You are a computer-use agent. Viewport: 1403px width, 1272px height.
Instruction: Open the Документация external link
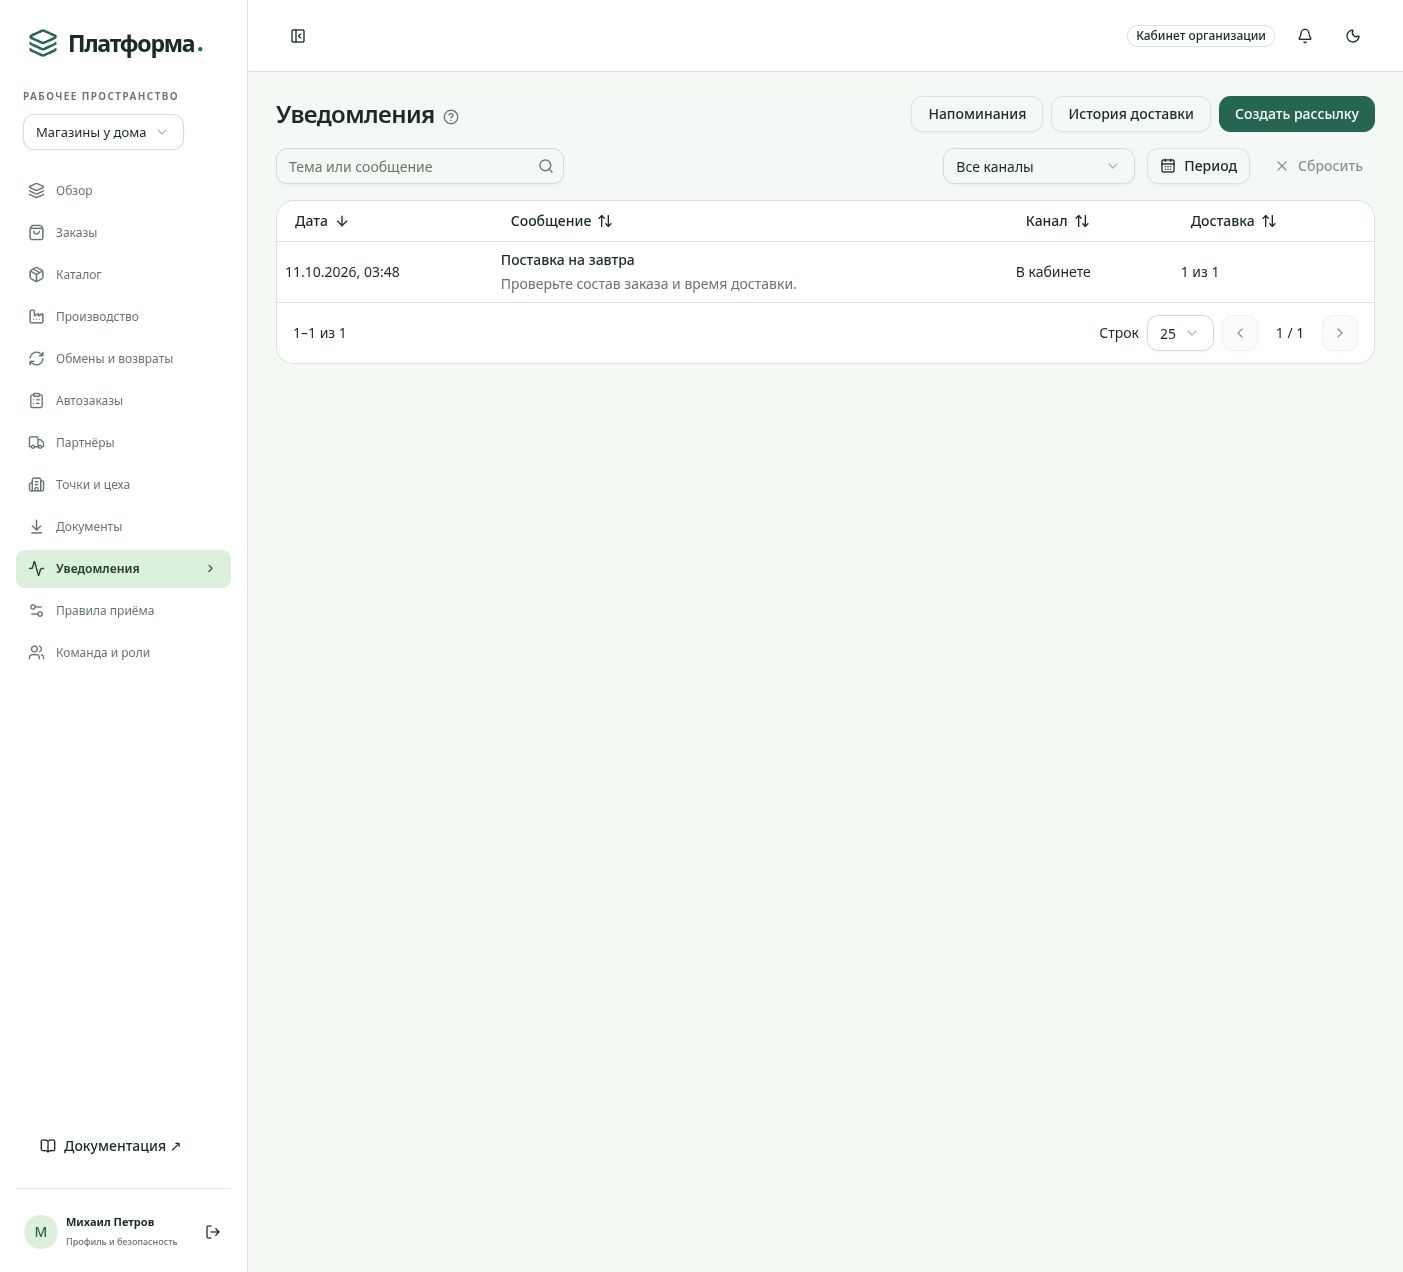(111, 1146)
